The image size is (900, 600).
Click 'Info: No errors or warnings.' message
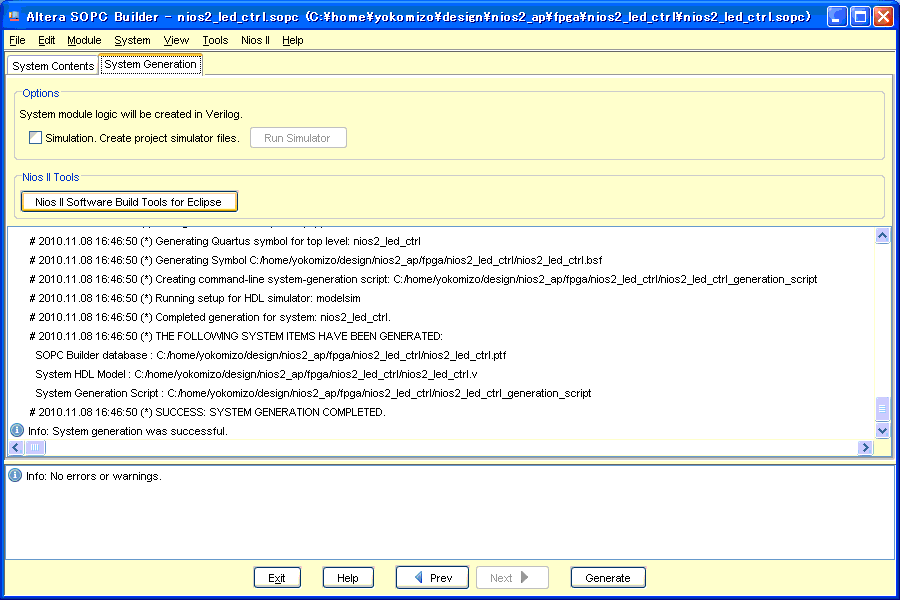pyautogui.click(x=94, y=477)
